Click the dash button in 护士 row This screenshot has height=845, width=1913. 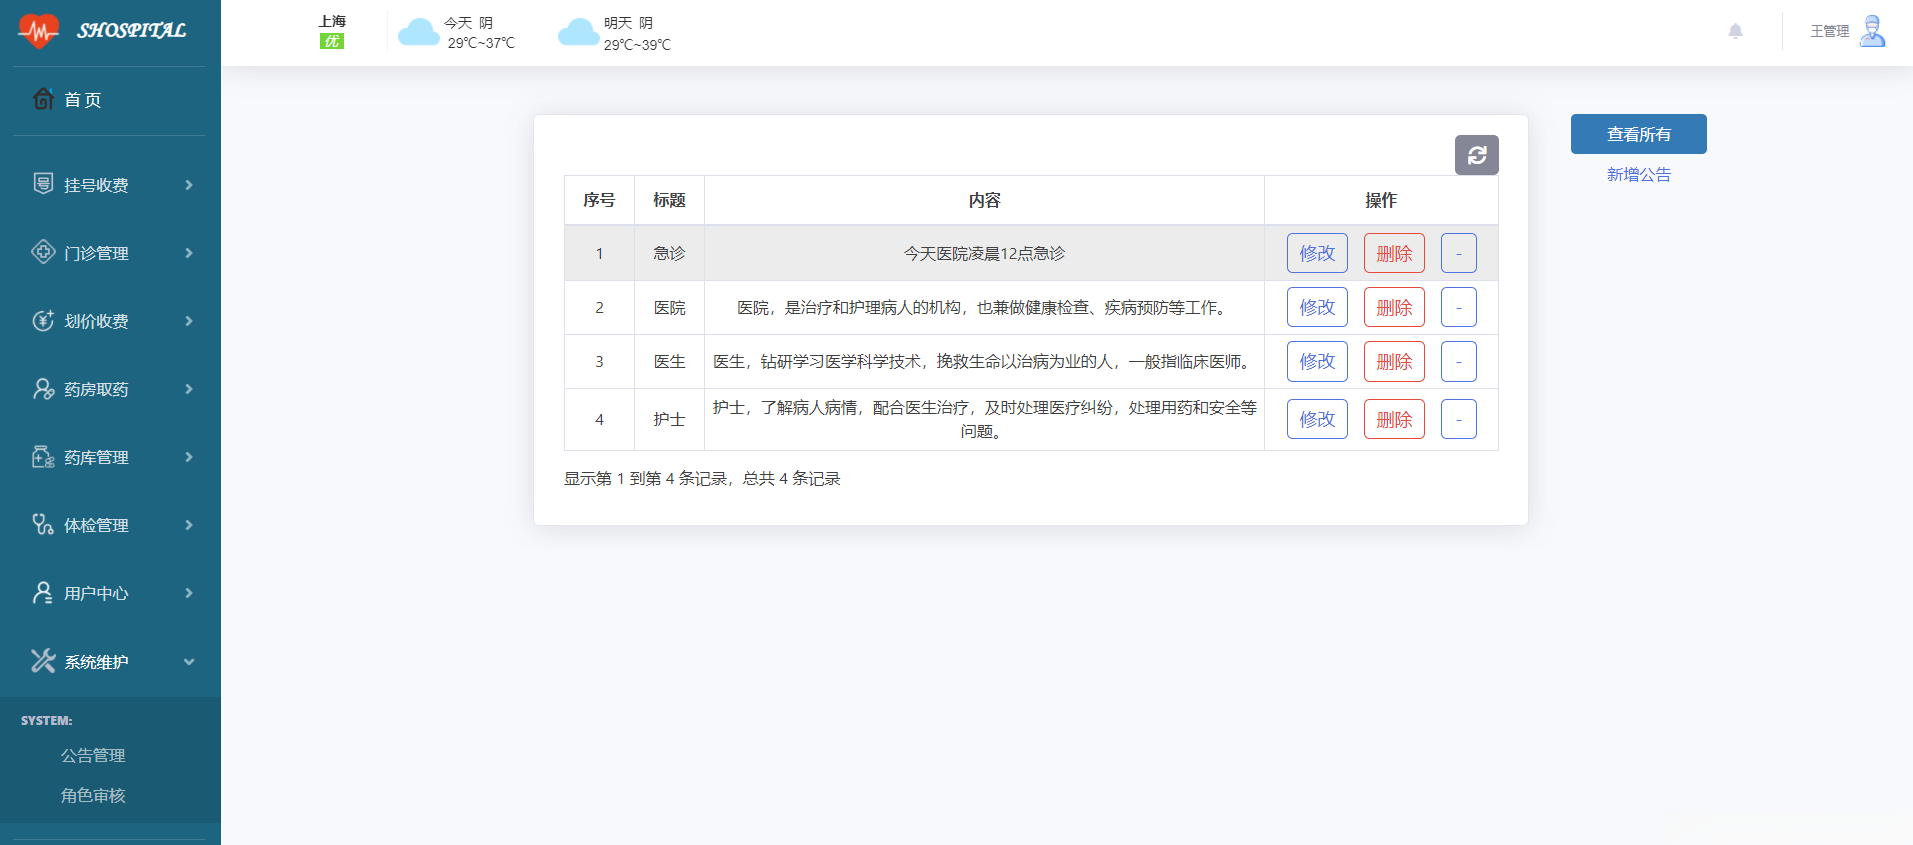point(1458,419)
